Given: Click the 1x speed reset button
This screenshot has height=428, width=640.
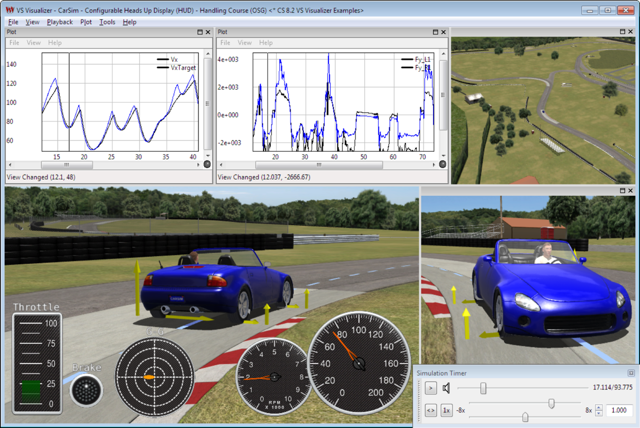Looking at the screenshot, I should pos(447,411).
